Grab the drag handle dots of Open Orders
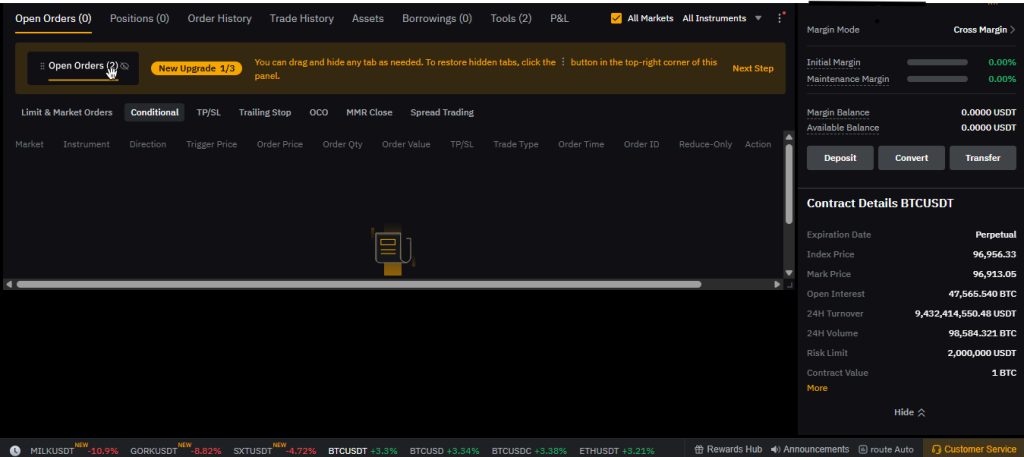This screenshot has height=457, width=1024. (x=42, y=66)
